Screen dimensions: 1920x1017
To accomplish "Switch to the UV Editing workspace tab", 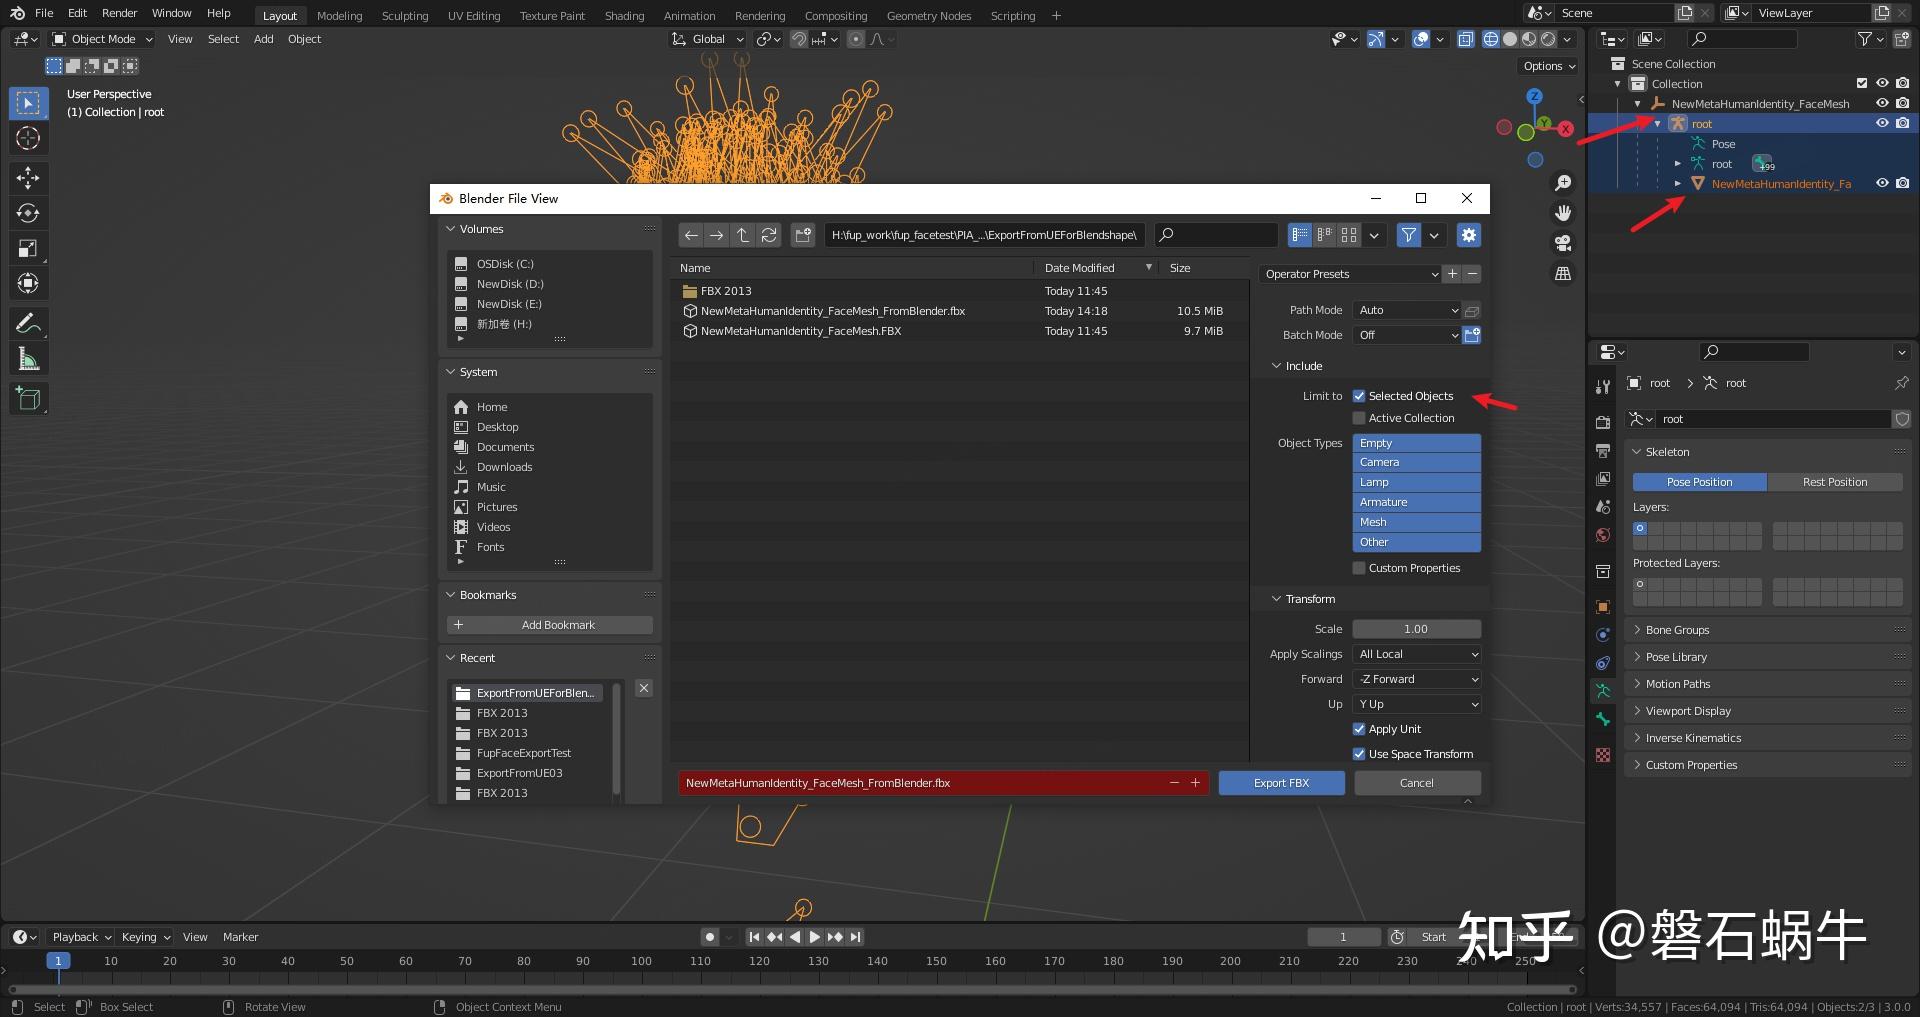I will (473, 16).
